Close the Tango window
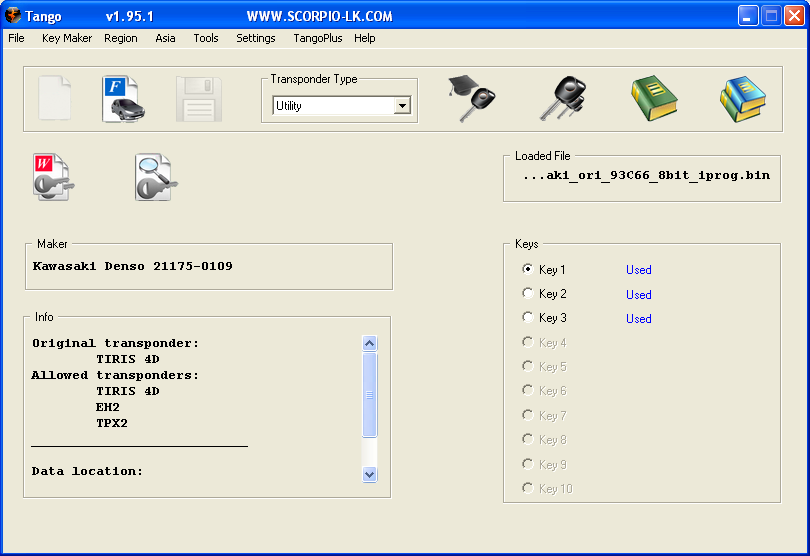 click(x=794, y=16)
